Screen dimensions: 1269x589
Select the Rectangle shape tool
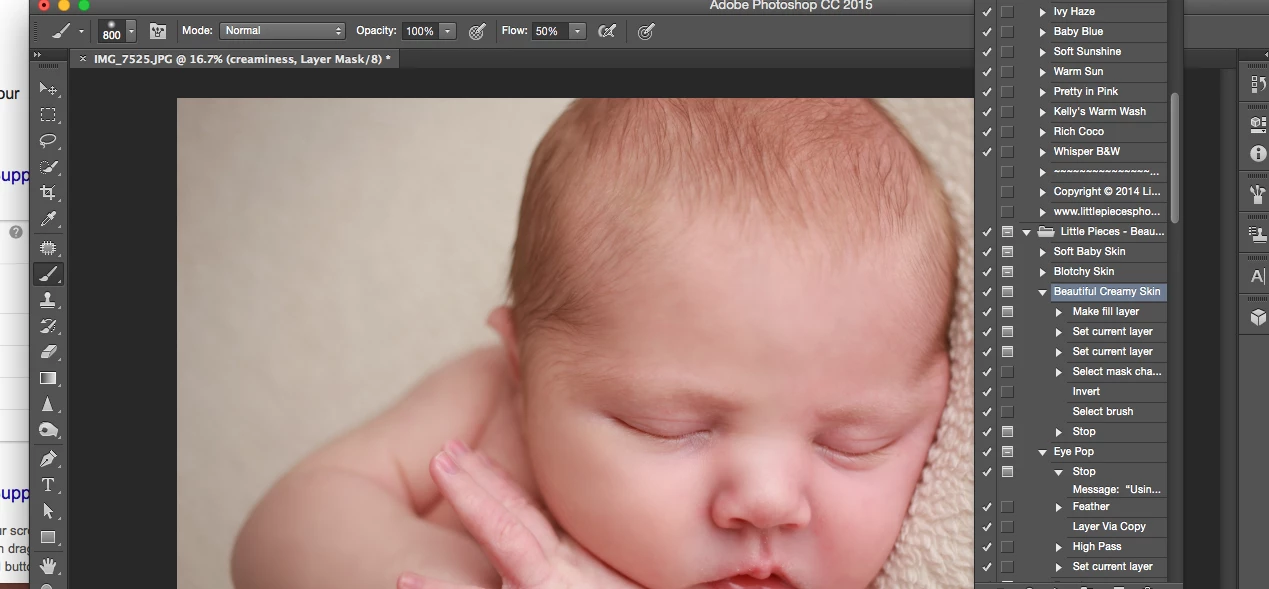(x=48, y=537)
